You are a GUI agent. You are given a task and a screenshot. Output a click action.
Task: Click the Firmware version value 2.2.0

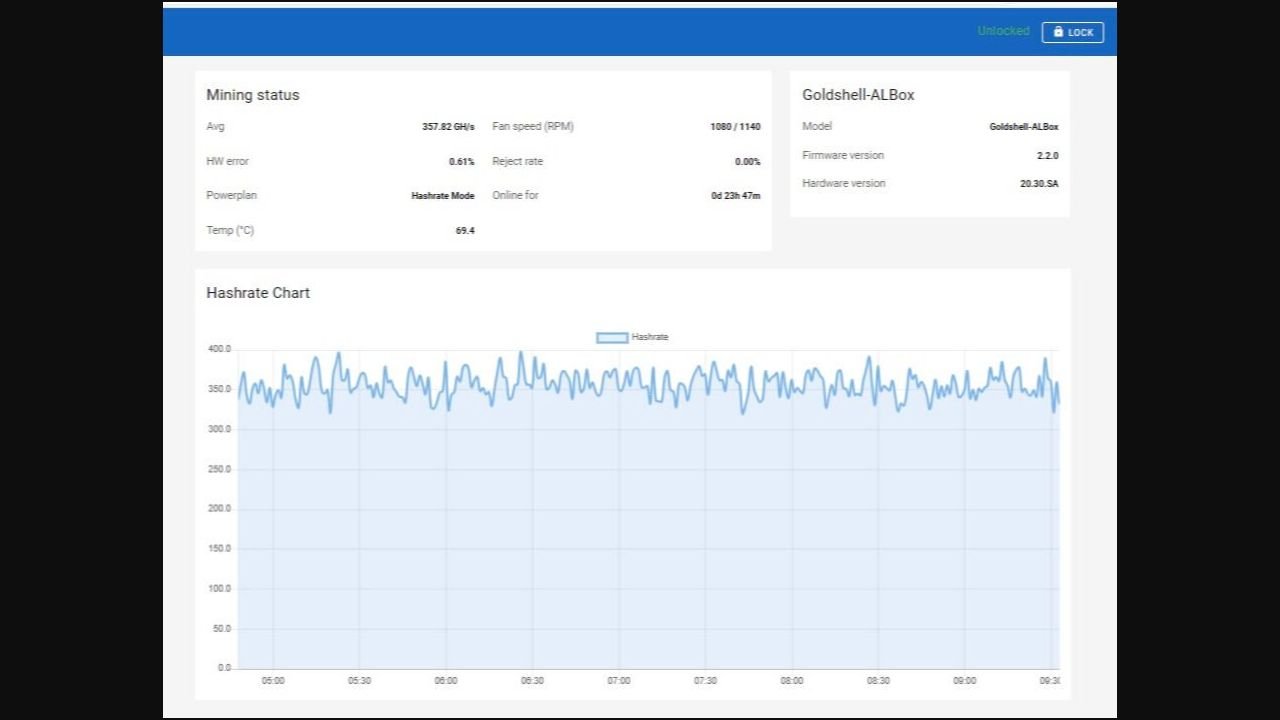1048,156
